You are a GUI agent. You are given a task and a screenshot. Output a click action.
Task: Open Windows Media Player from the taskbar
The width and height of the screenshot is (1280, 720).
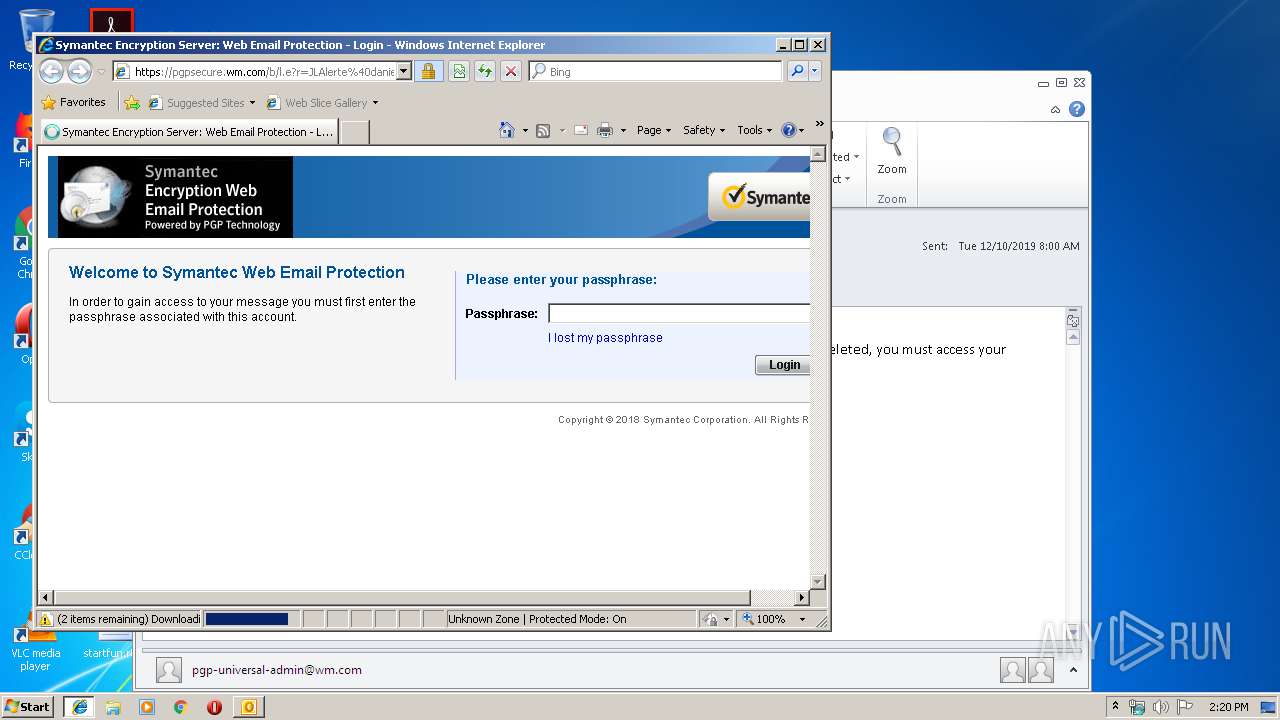point(147,707)
